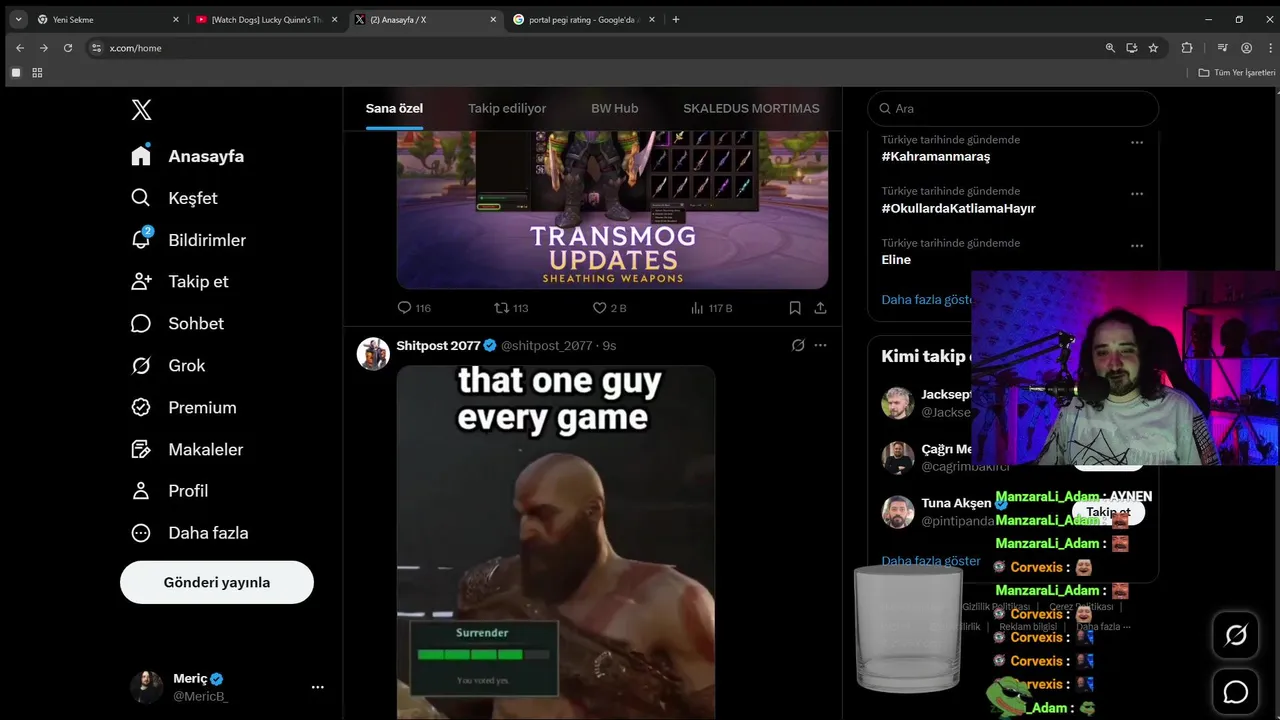Click Ara search field
The image size is (1280, 720).
1013,108
